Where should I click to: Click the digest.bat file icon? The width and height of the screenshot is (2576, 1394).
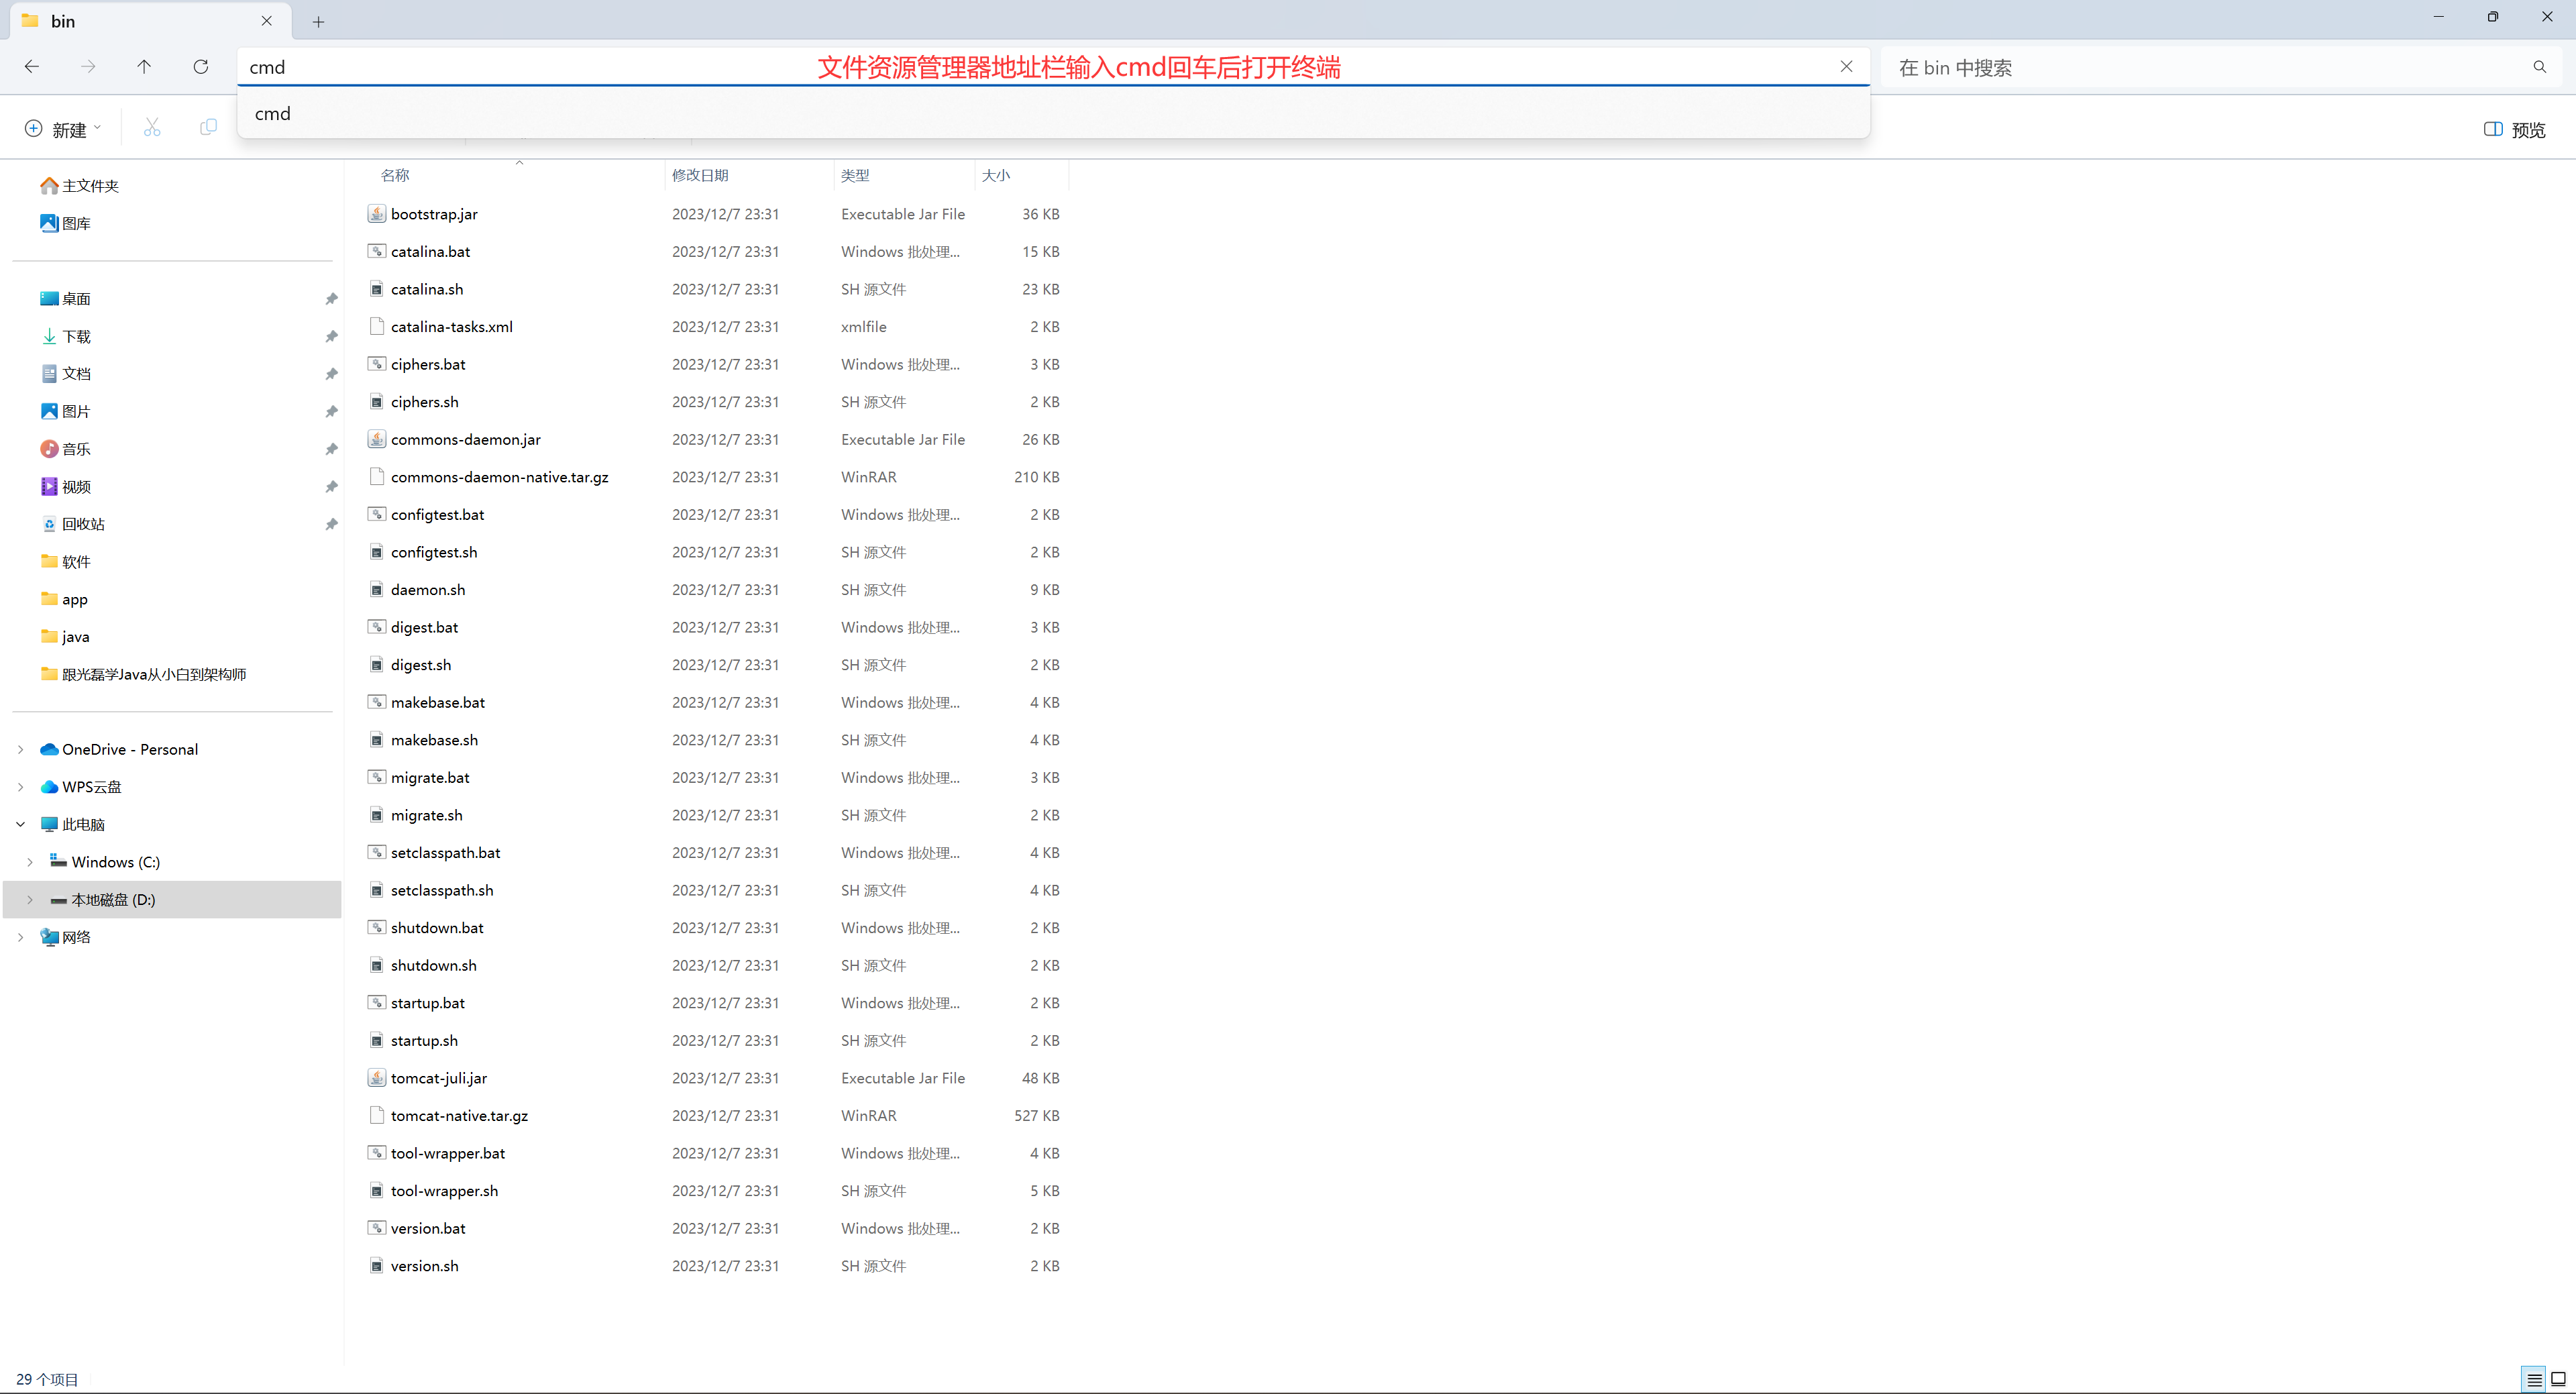pos(377,627)
